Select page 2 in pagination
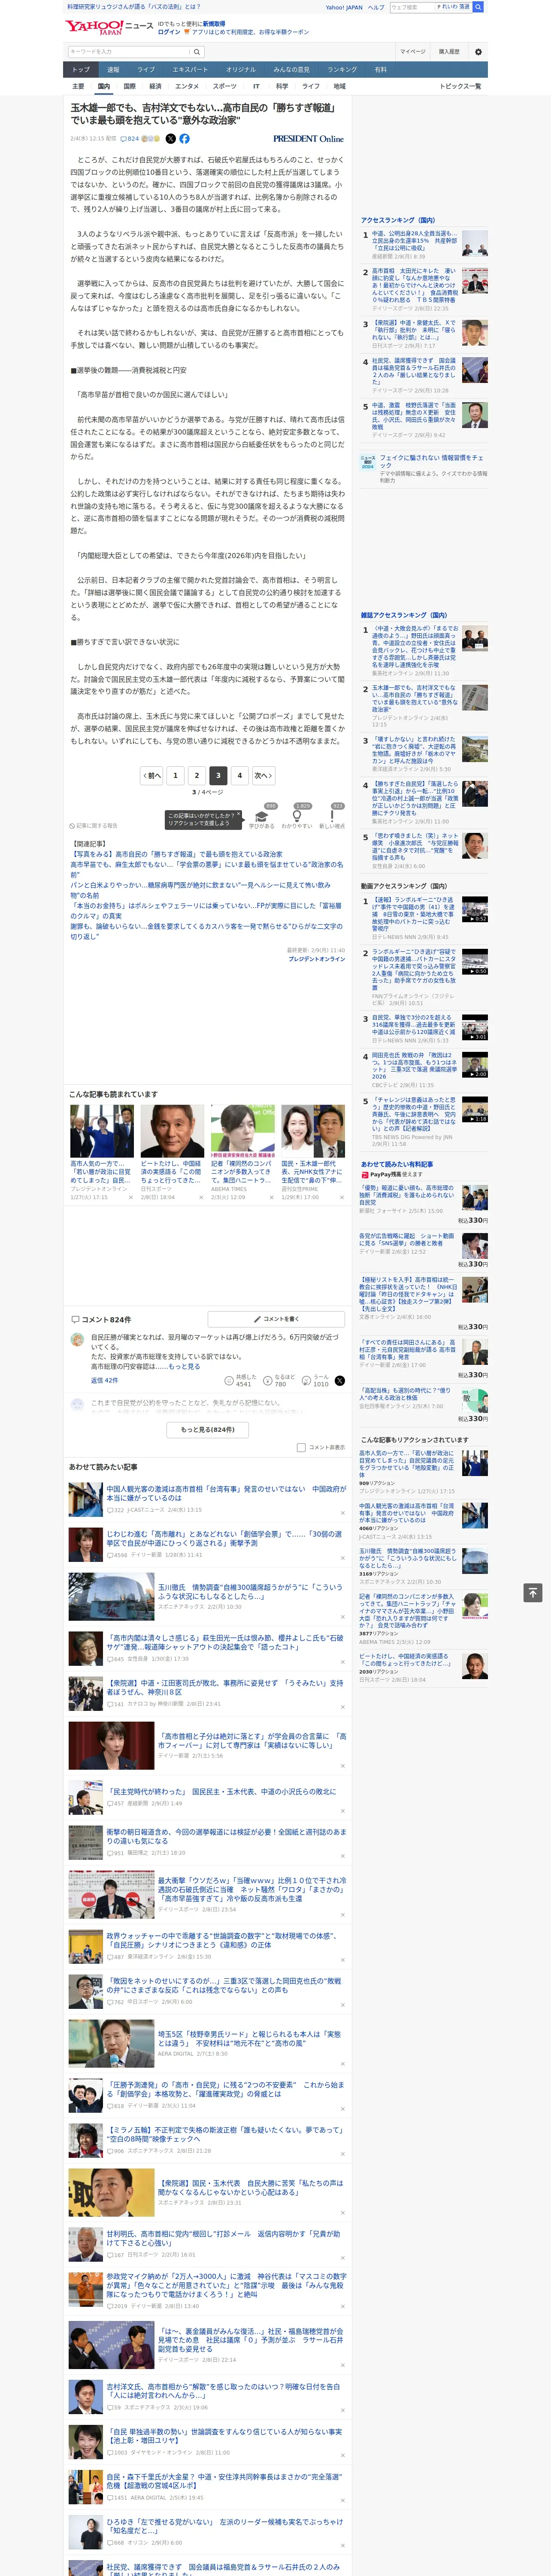This screenshot has width=551, height=2576. click(x=196, y=775)
